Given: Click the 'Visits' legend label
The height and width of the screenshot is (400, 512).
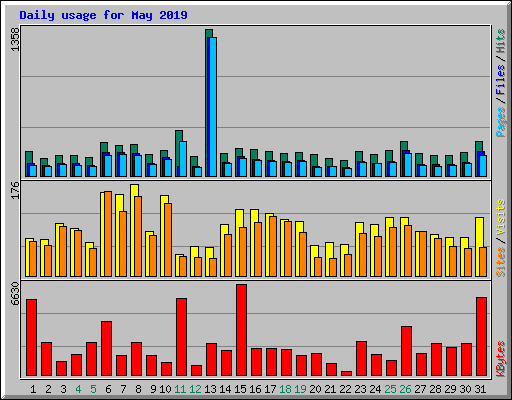Looking at the screenshot, I should [x=501, y=217].
